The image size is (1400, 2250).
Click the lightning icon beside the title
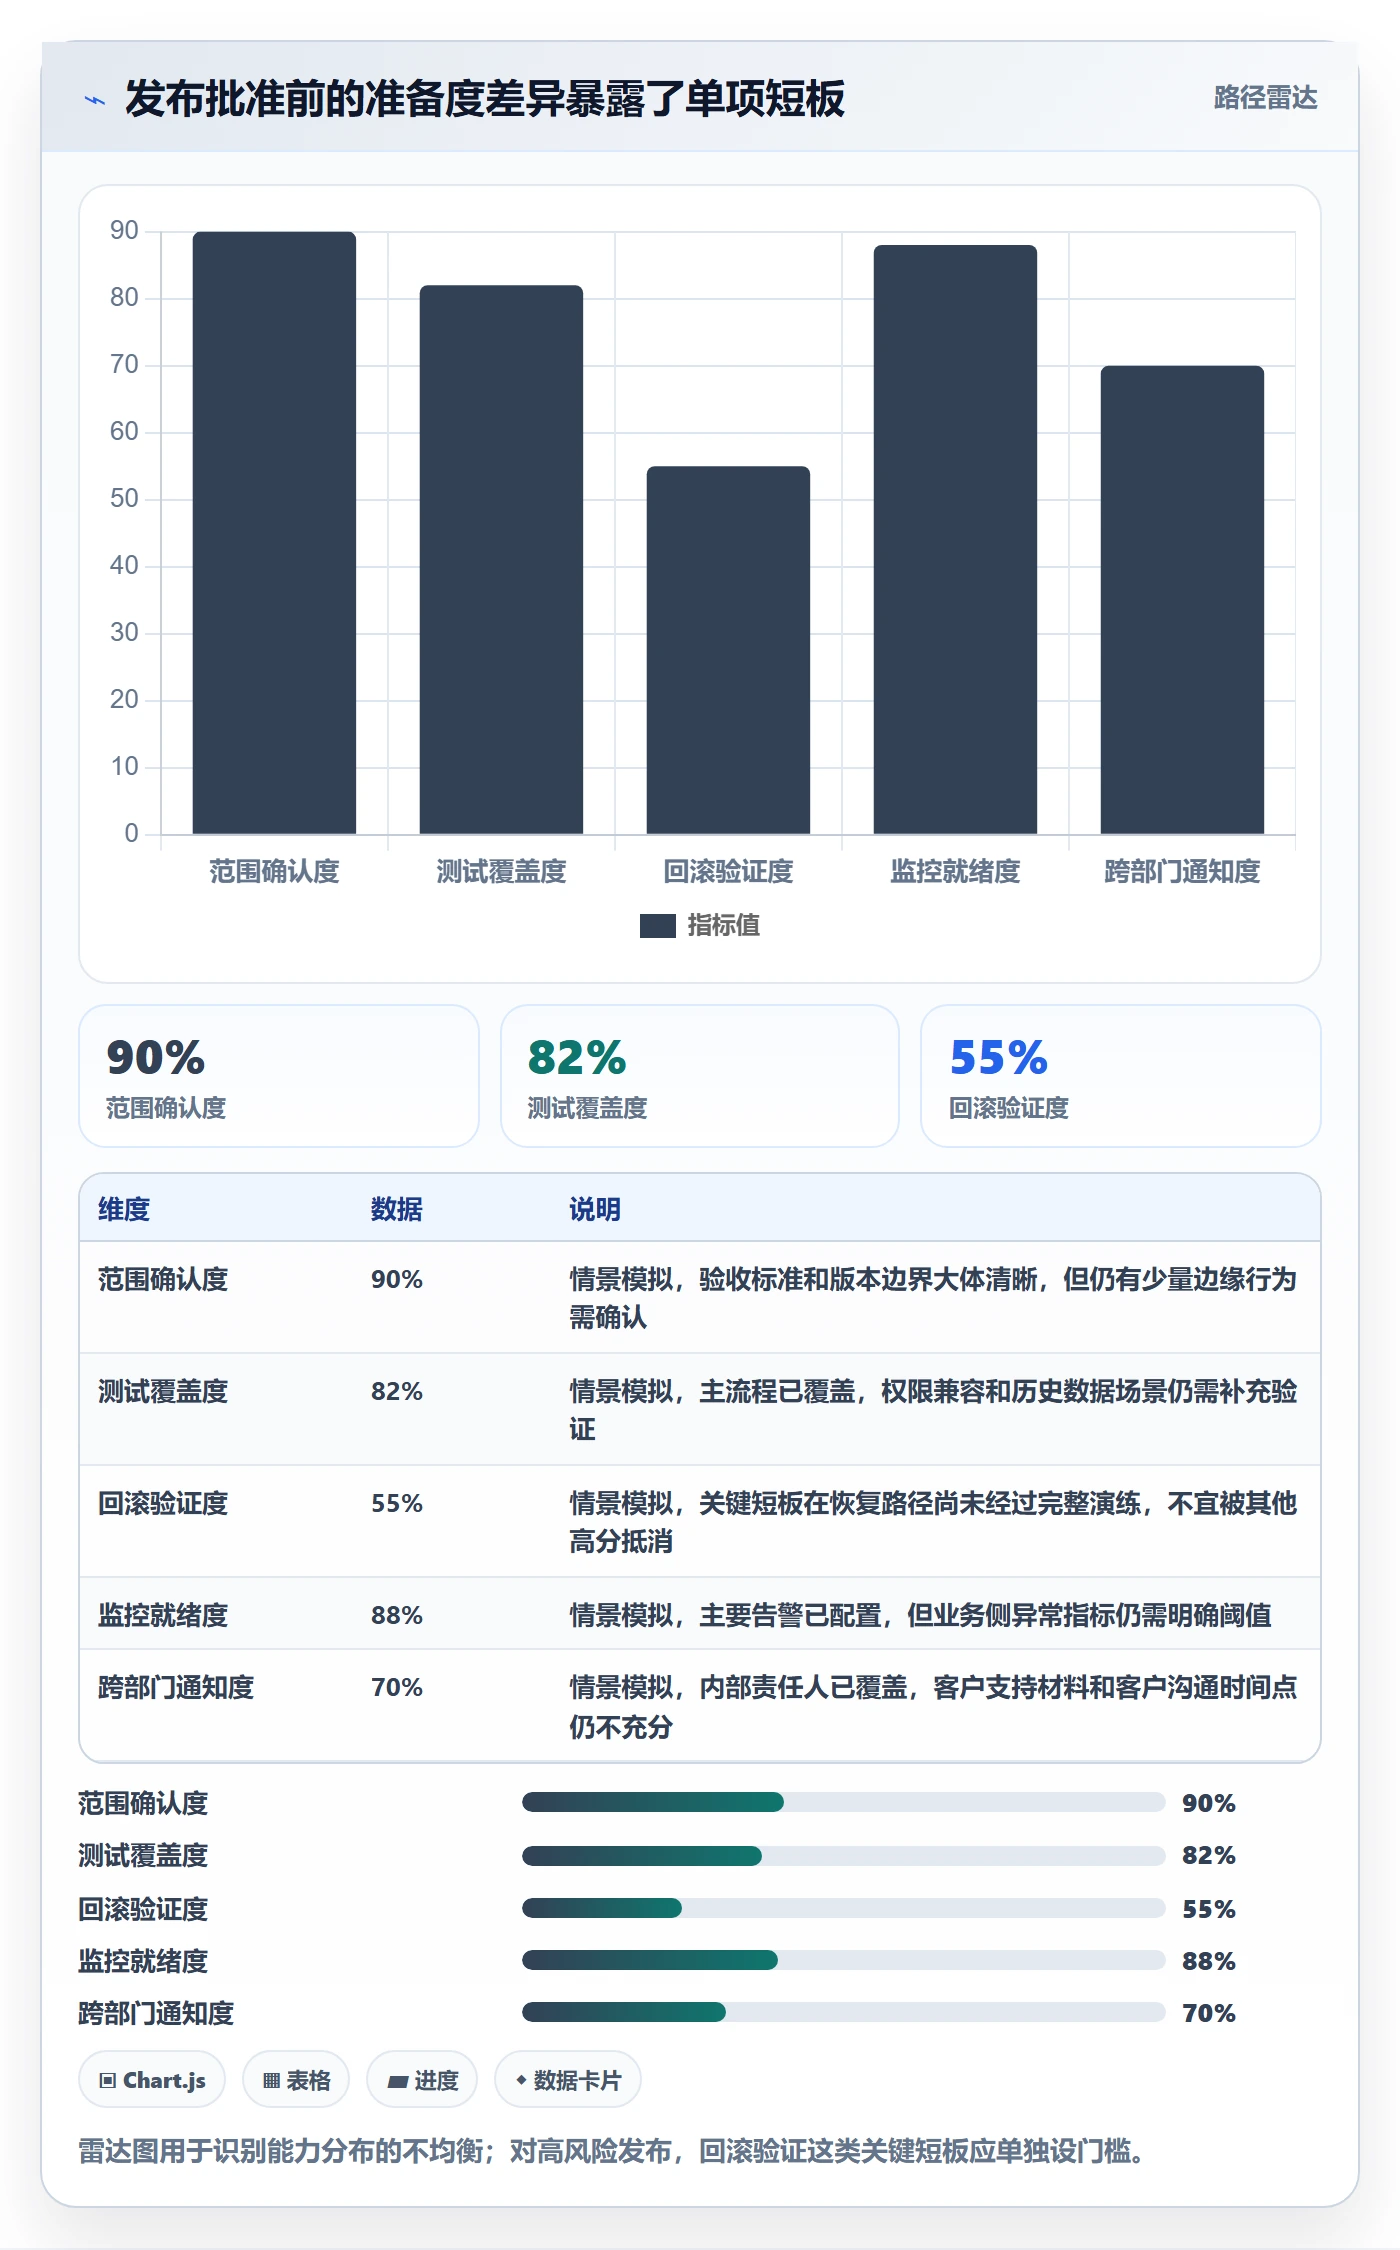click(95, 100)
